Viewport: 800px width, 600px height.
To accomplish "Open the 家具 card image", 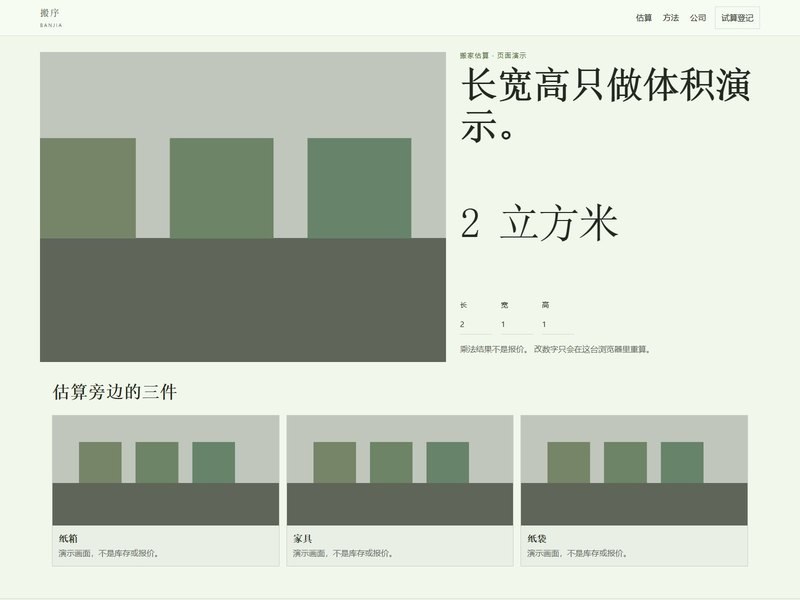I will [x=399, y=470].
